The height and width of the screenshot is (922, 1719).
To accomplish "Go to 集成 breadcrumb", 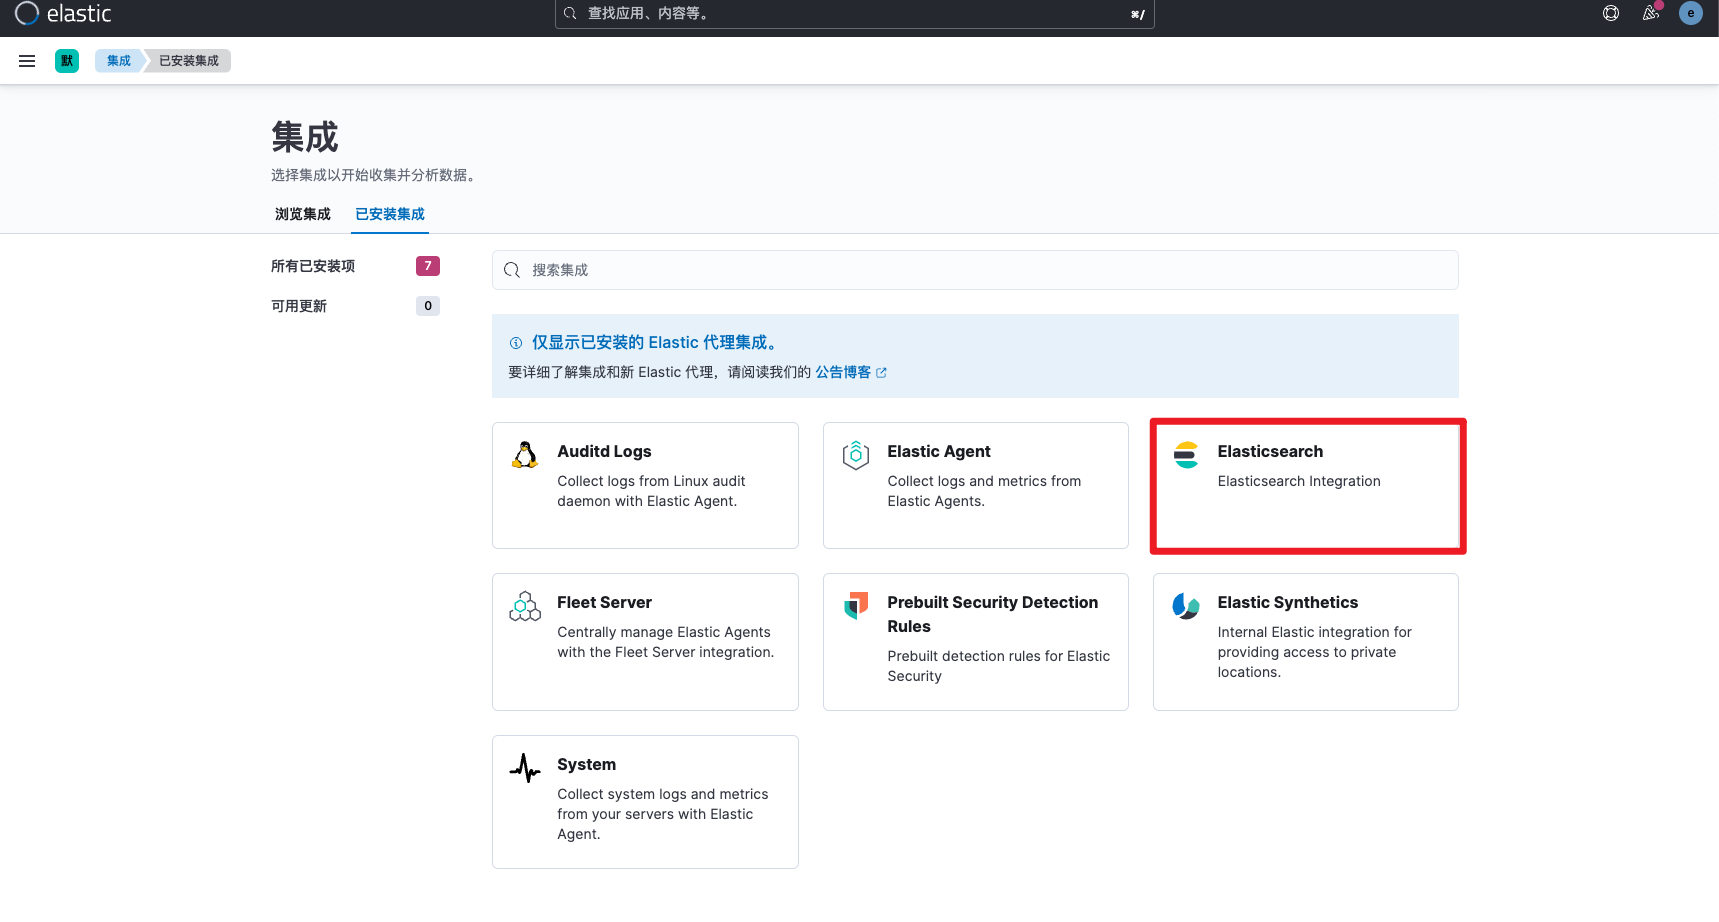I will click(x=119, y=61).
